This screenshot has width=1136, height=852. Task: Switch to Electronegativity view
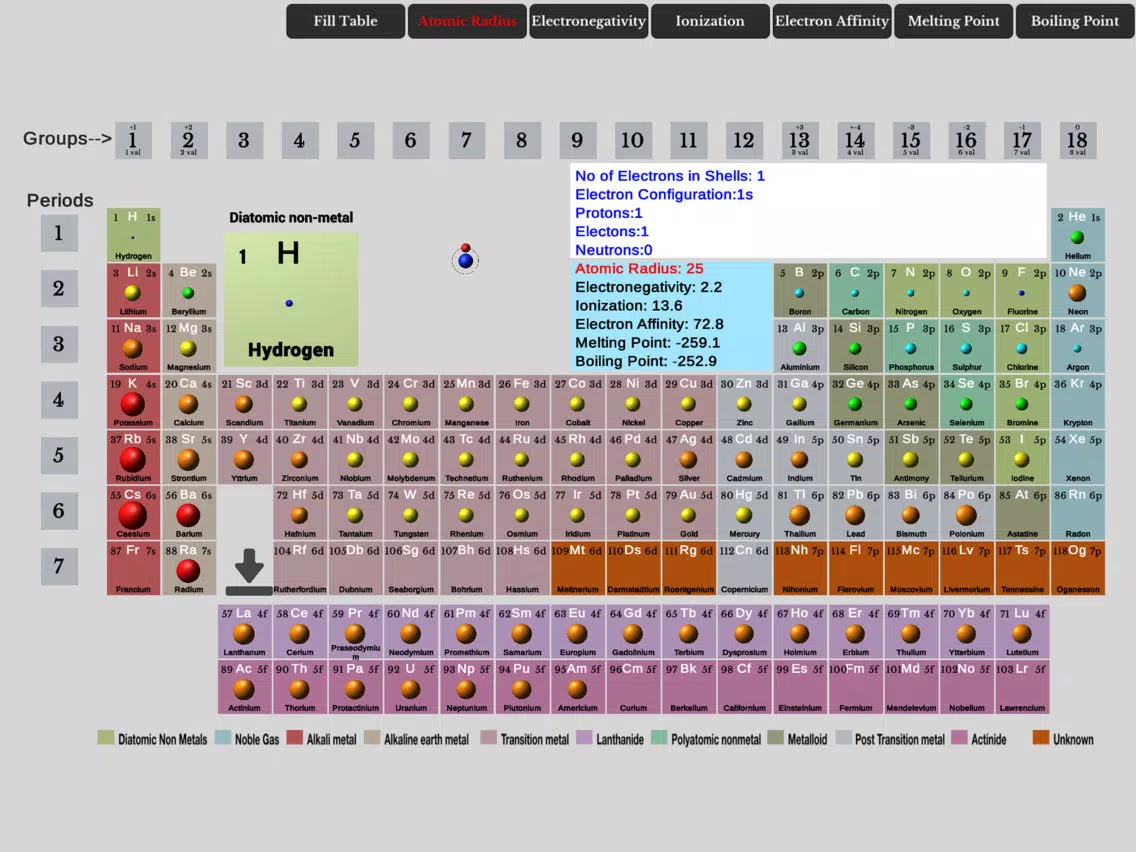coord(588,21)
